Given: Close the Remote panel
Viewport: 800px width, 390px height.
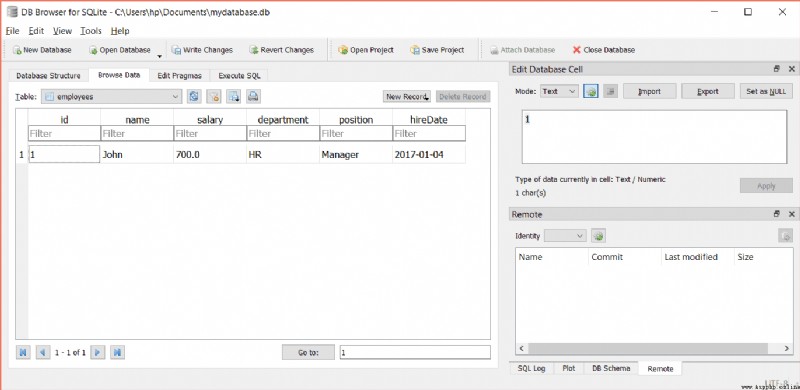Looking at the screenshot, I should click(792, 214).
